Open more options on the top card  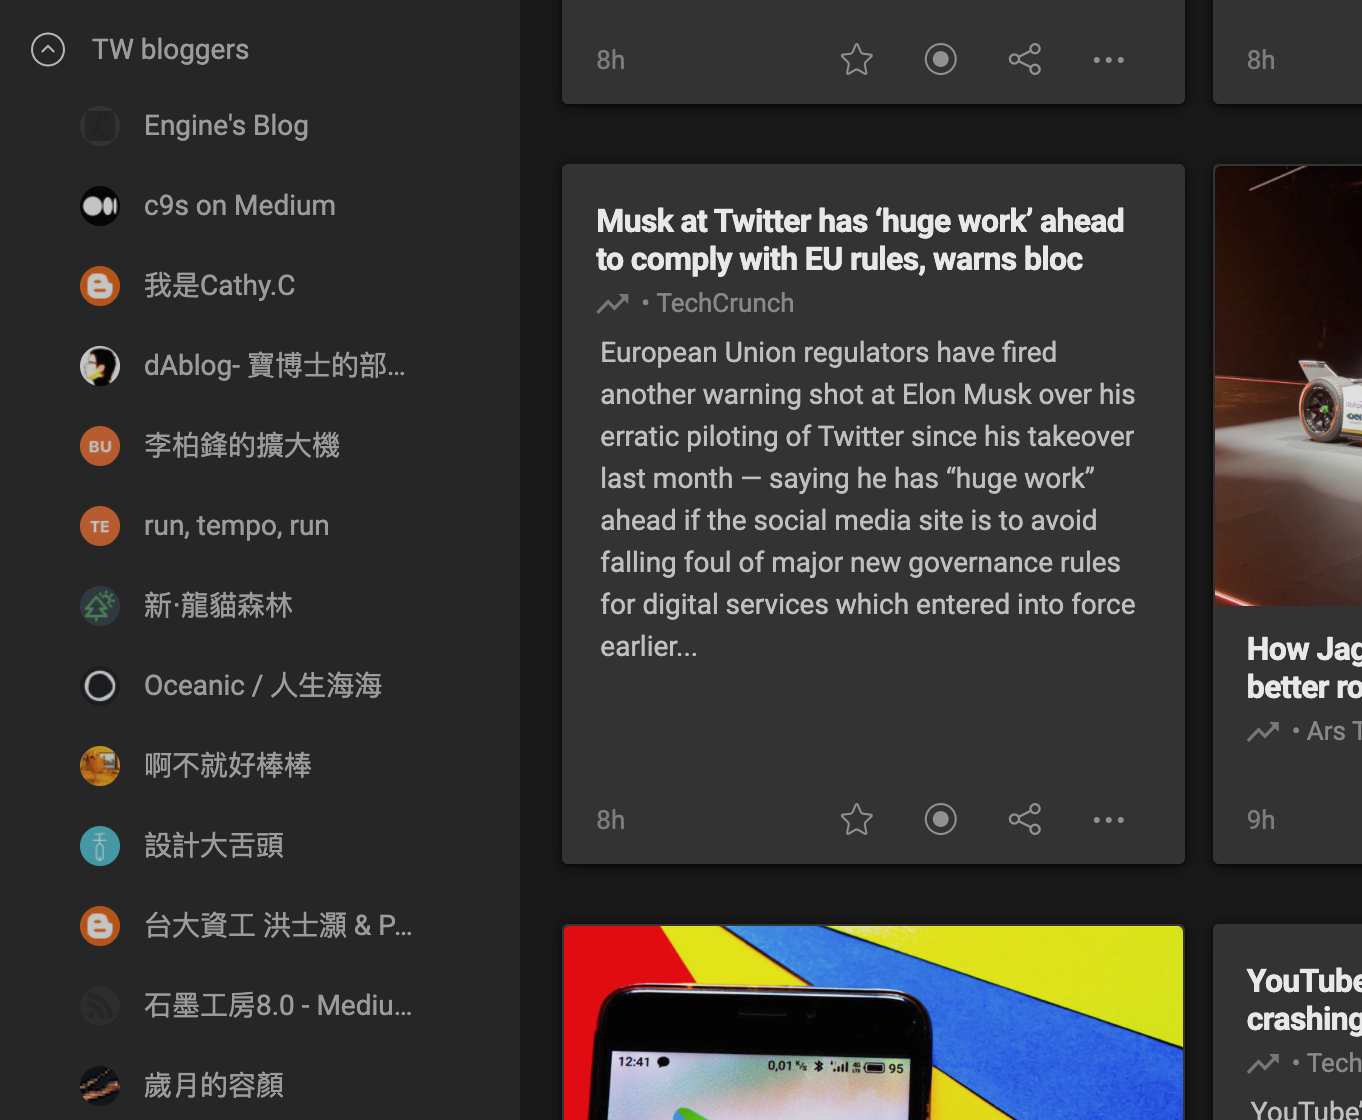[x=1109, y=60]
